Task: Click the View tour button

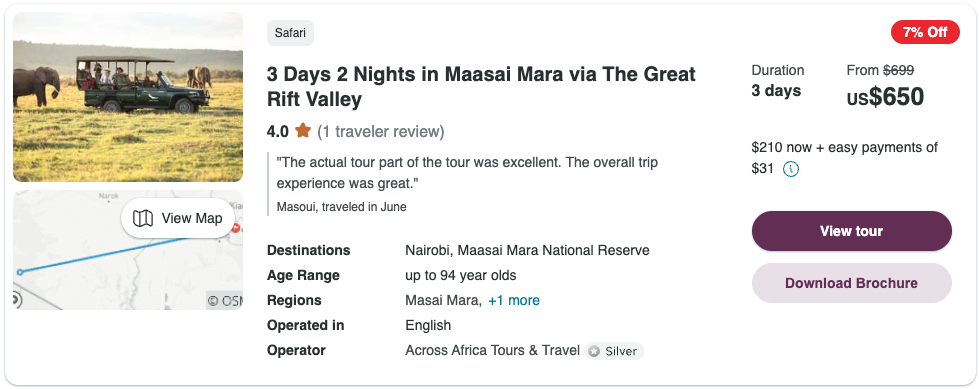Action: point(852,231)
